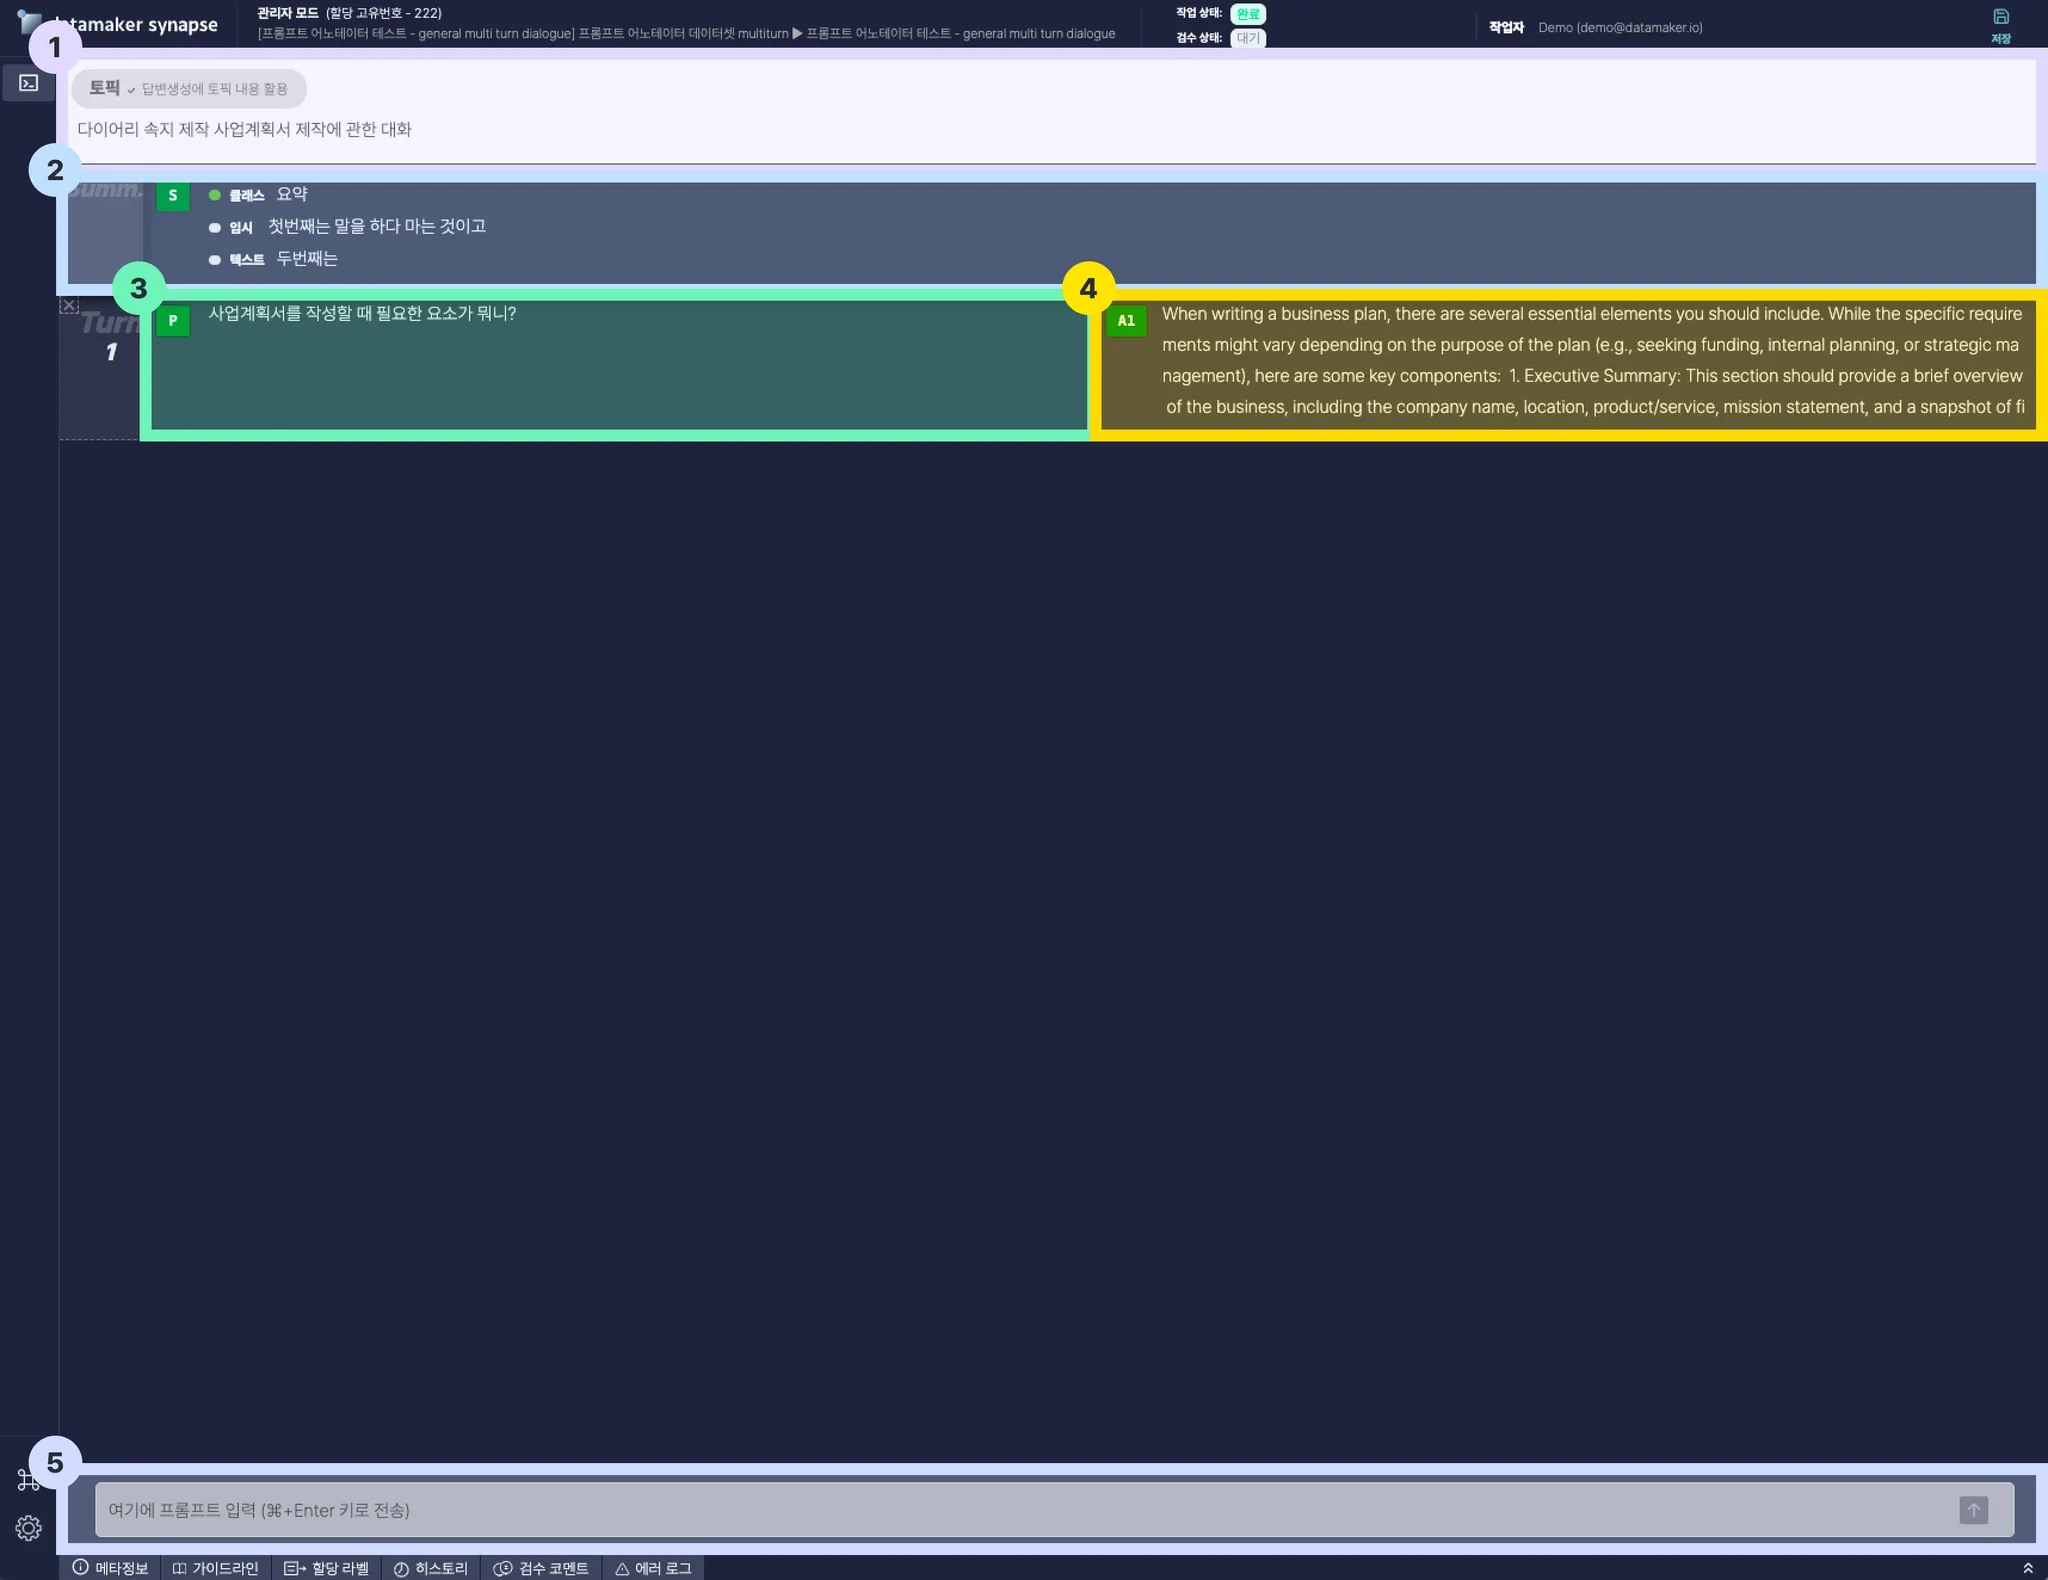Toggle the 토픽 answer-generation option chip

[x=188, y=89]
